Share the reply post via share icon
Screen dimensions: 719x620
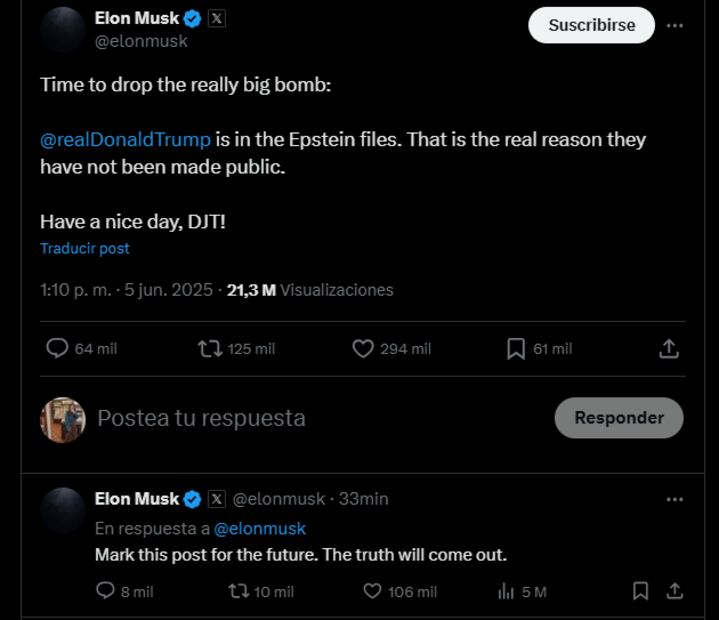point(675,591)
